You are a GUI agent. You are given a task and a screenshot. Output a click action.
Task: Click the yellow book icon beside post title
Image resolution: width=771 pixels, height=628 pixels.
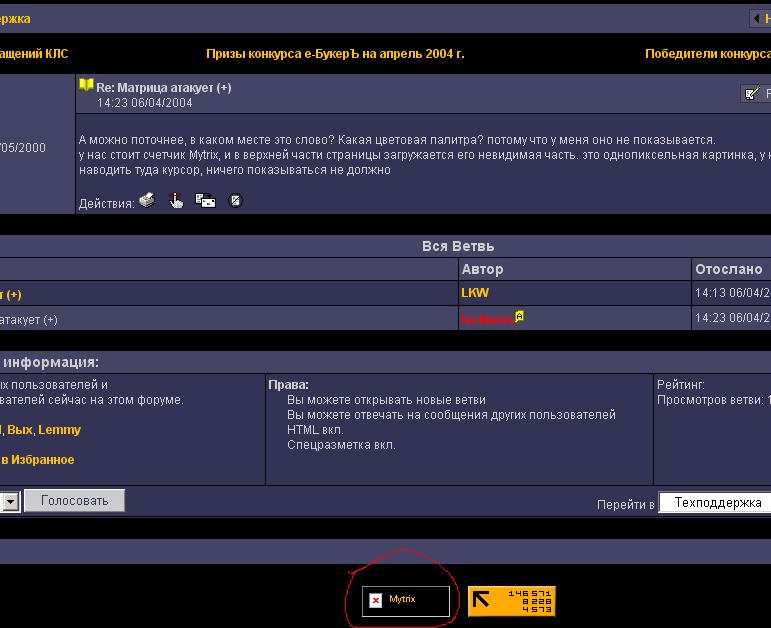[x=86, y=86]
